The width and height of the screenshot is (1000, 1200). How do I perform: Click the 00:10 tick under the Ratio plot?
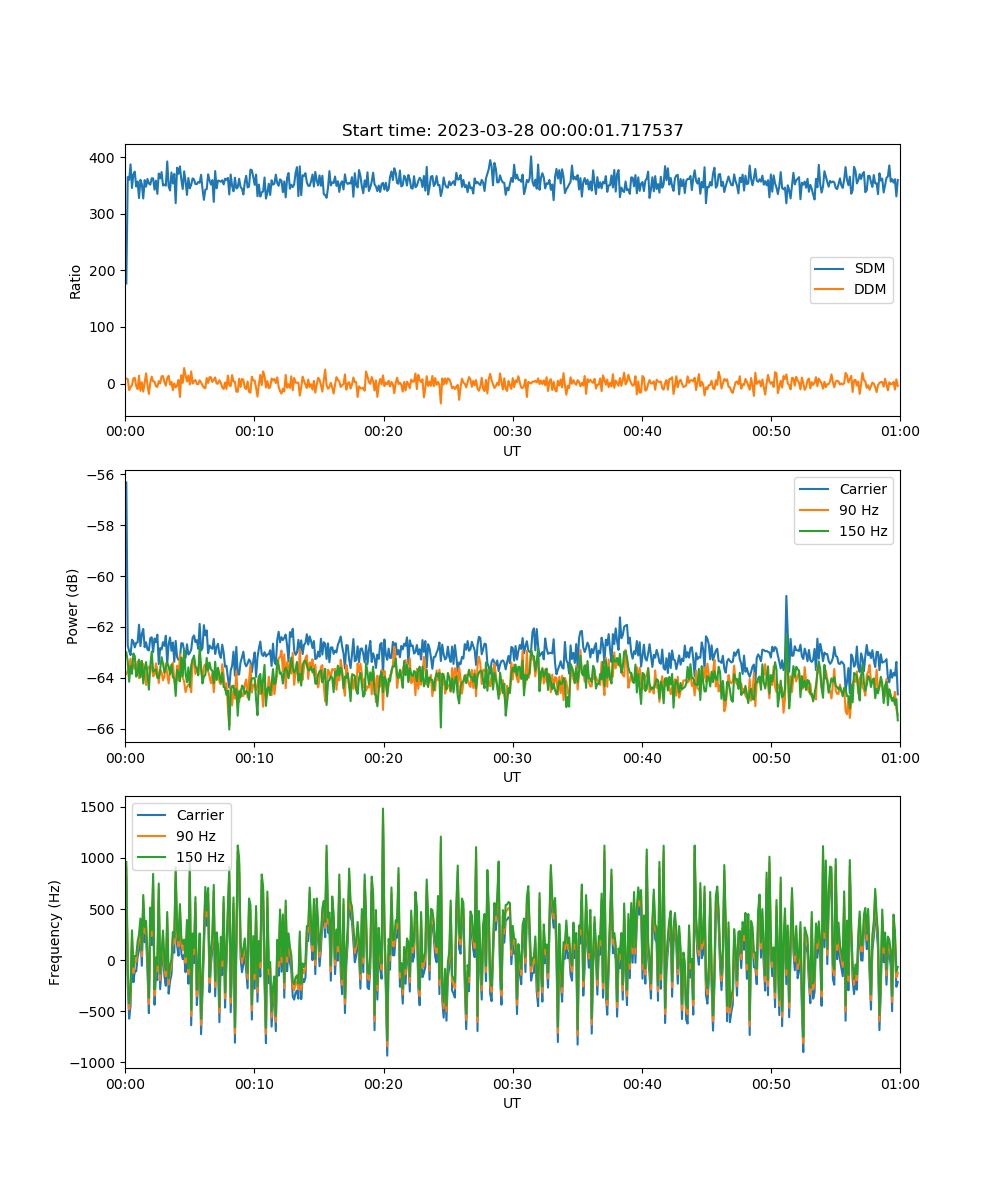(254, 431)
